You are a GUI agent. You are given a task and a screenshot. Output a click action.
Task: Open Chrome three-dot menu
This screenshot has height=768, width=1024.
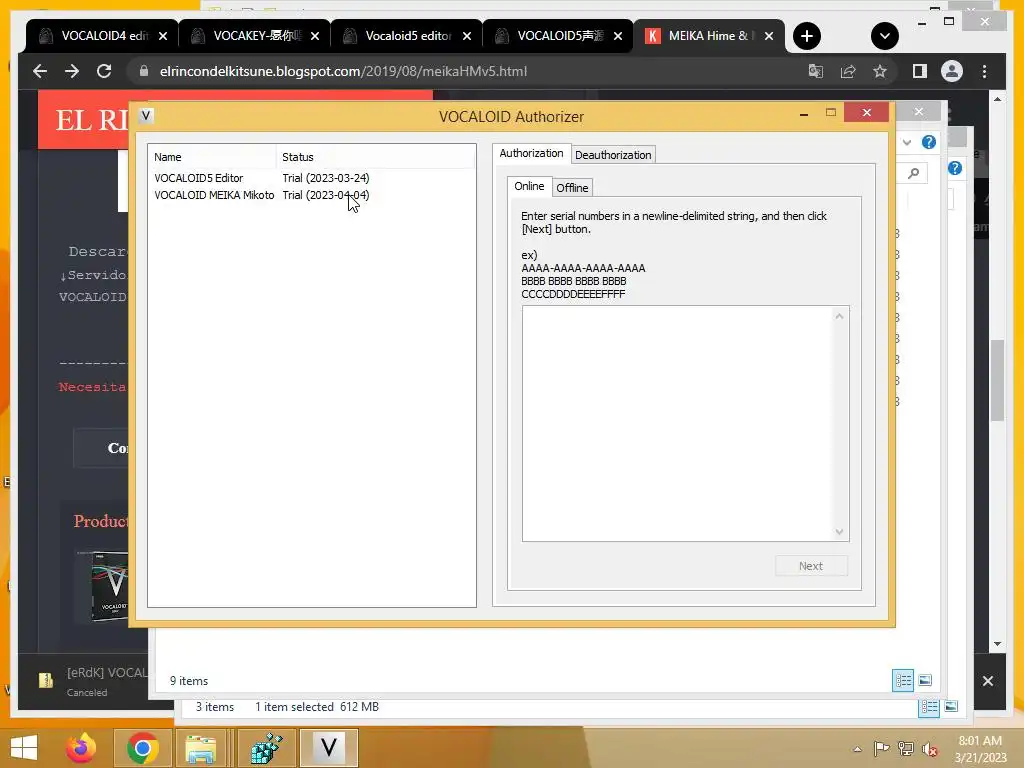point(985,71)
